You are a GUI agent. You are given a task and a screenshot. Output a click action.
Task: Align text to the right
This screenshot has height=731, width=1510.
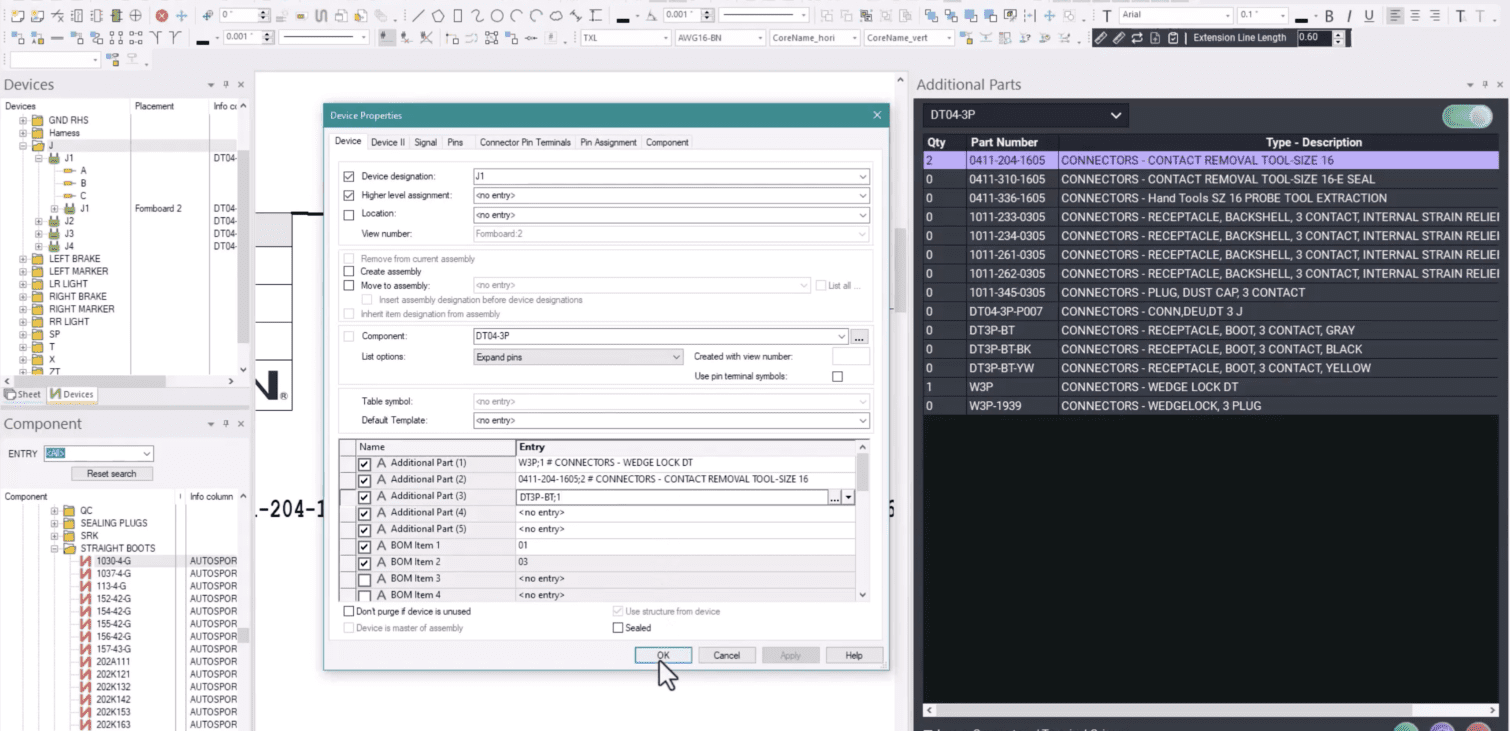pos(1435,16)
